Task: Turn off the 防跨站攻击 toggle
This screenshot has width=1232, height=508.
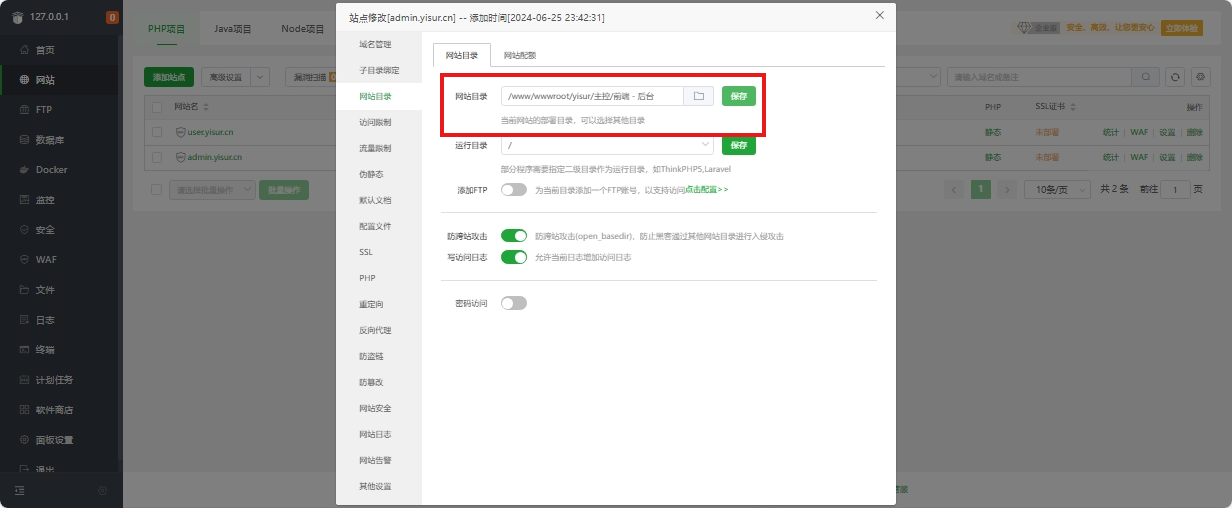Action: pyautogui.click(x=513, y=236)
